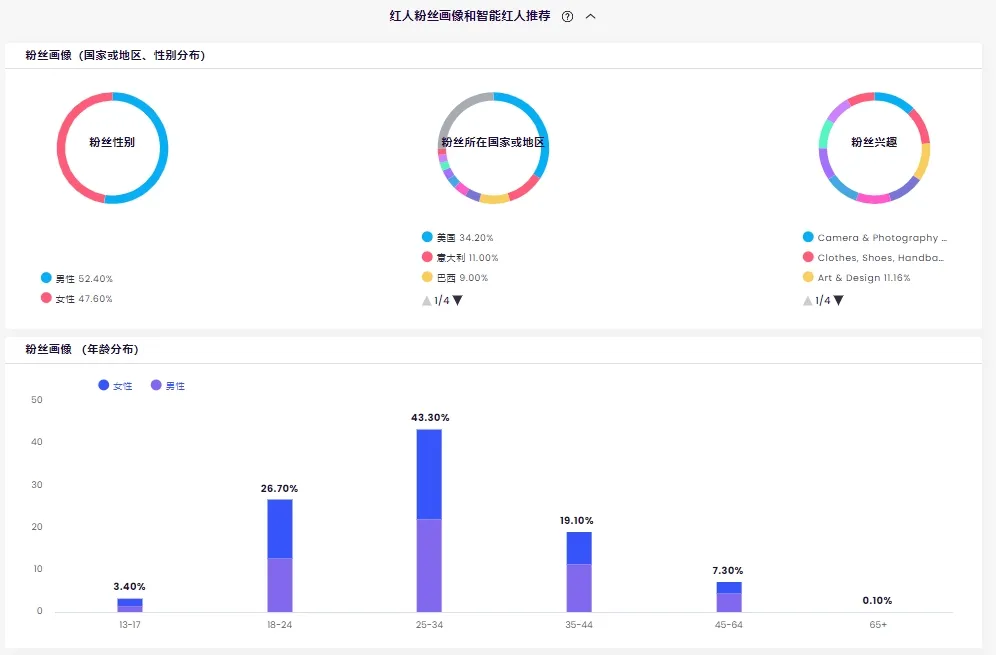This screenshot has width=996, height=655.
Task: Click the 26.70% bar label
Action: click(x=279, y=489)
